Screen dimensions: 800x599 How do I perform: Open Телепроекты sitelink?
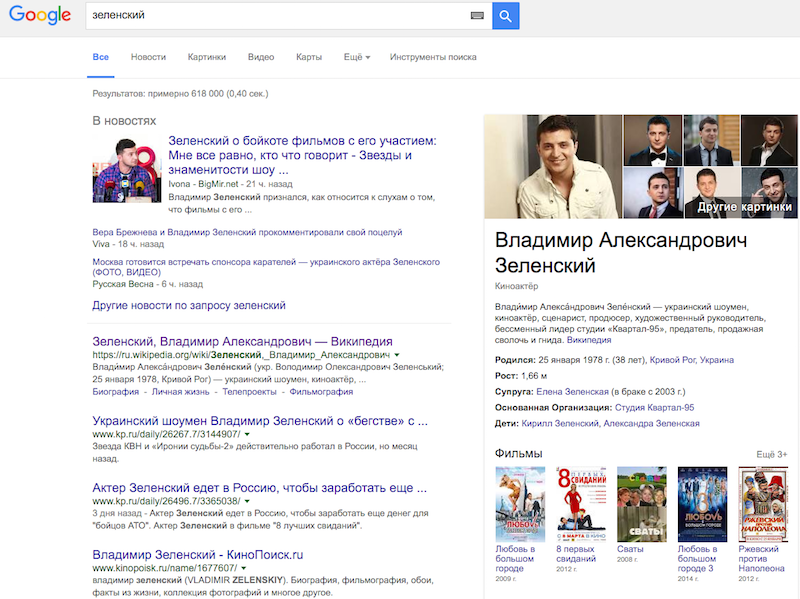[249, 392]
